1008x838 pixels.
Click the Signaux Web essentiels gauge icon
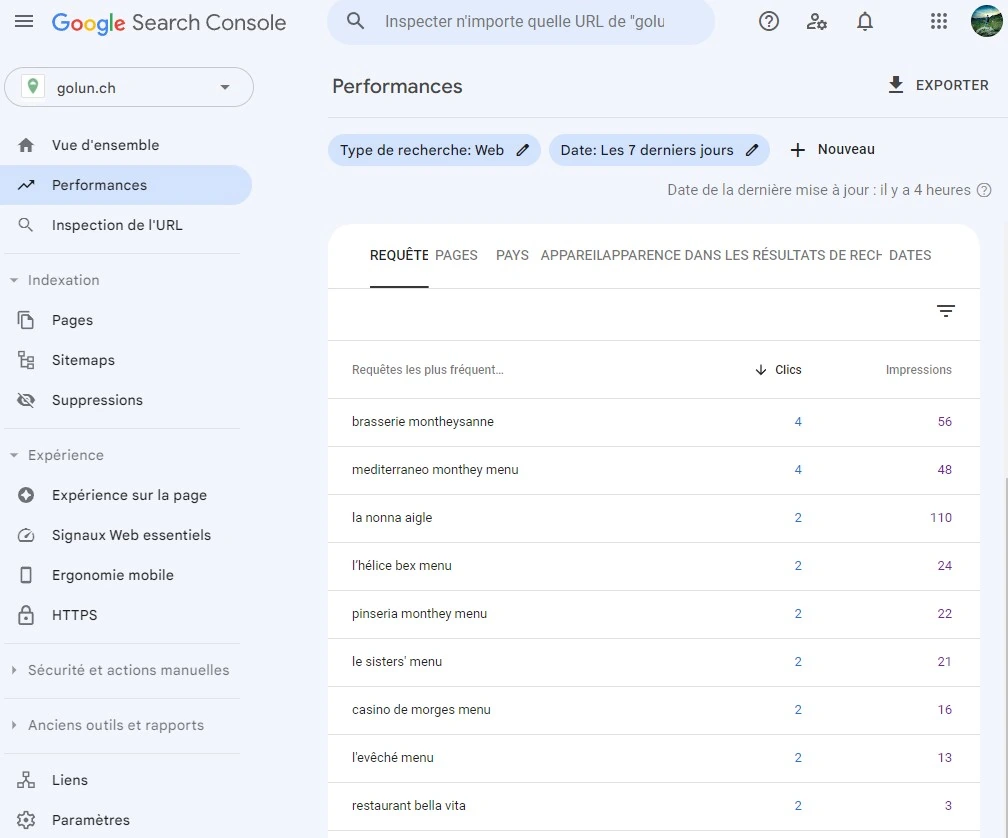(x=26, y=535)
